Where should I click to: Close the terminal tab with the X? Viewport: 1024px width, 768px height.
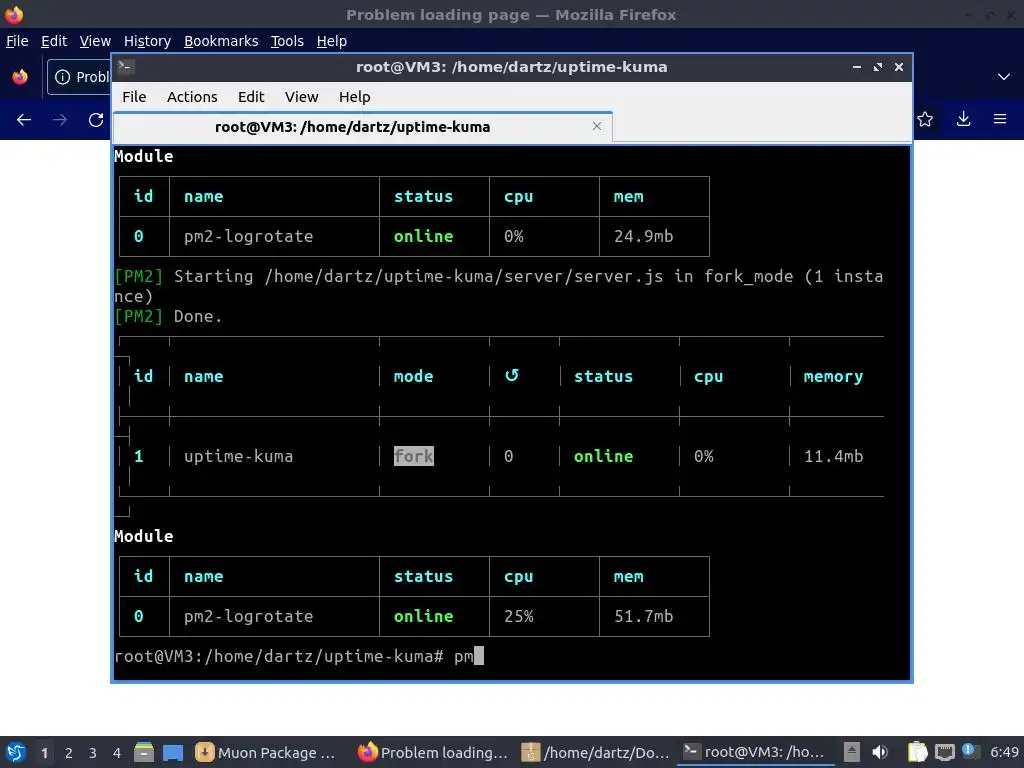pos(596,126)
